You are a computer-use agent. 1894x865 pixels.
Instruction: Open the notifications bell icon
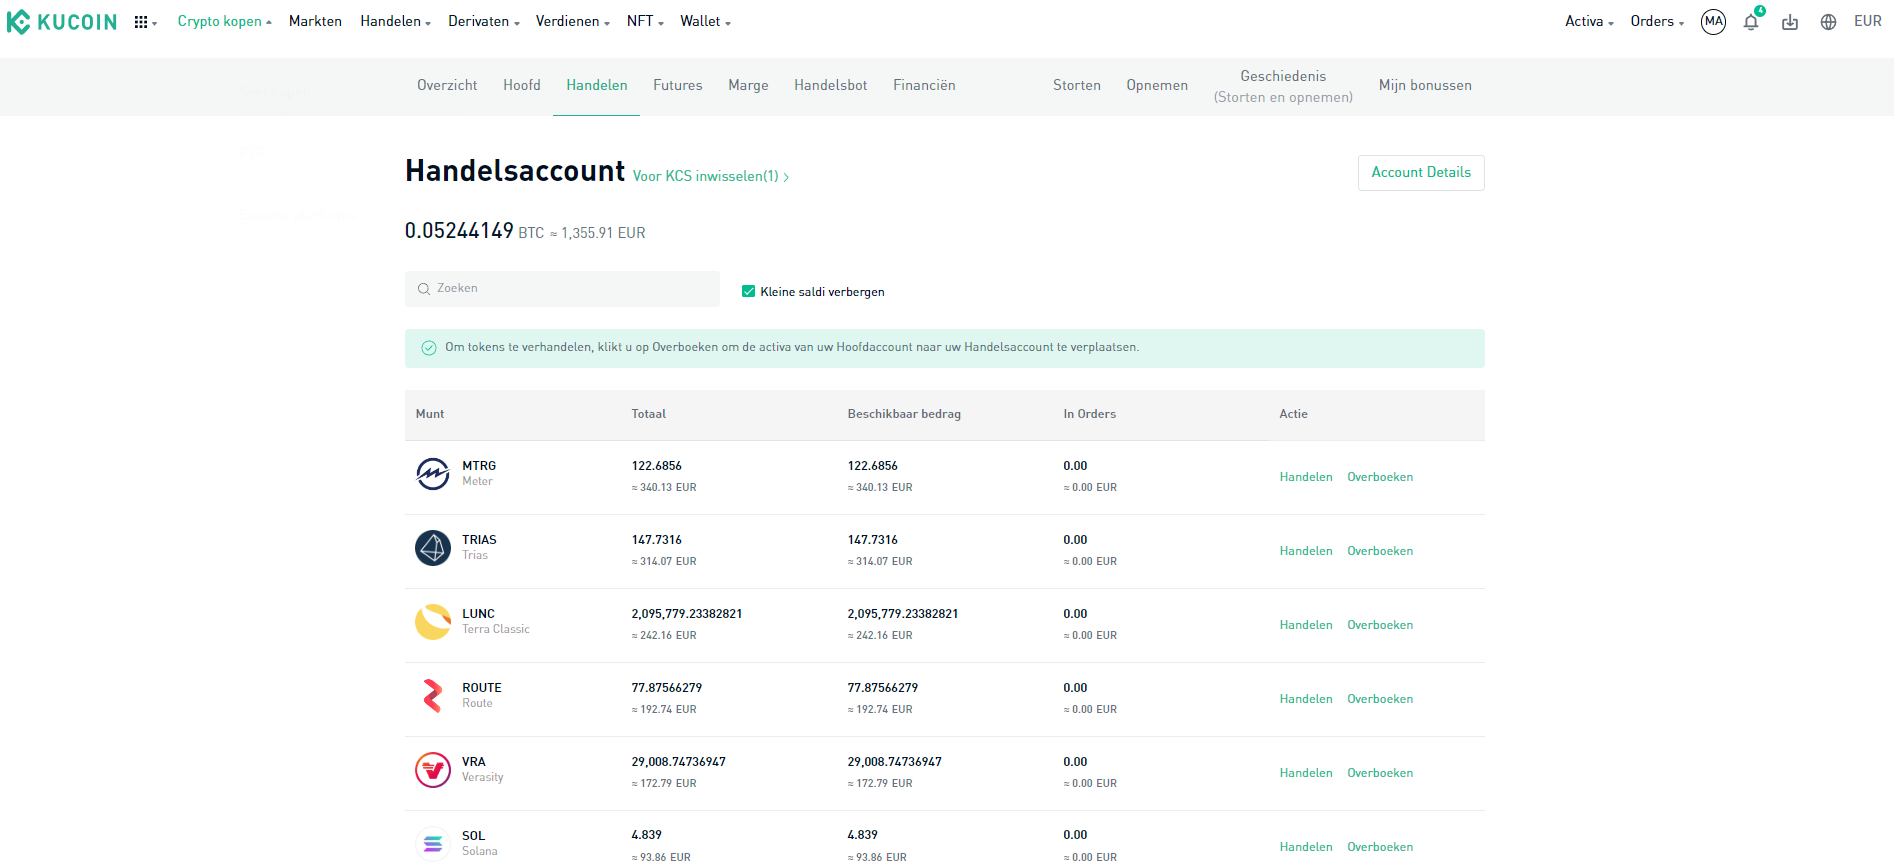(1751, 22)
